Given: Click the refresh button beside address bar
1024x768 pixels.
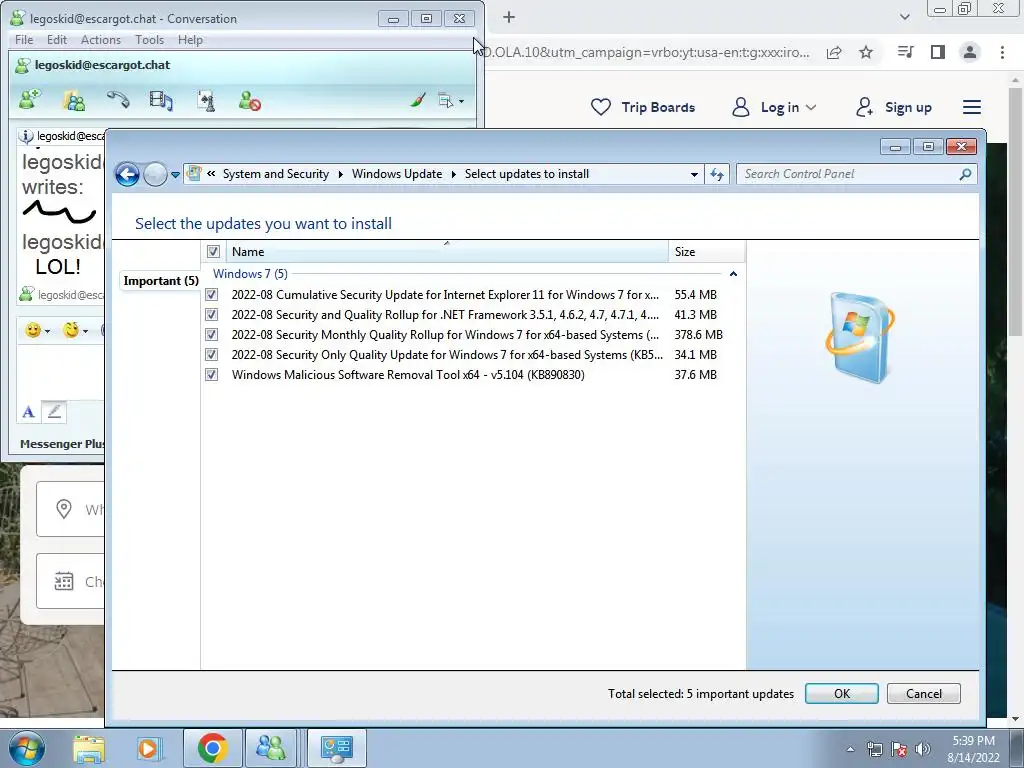Looking at the screenshot, I should 717,174.
